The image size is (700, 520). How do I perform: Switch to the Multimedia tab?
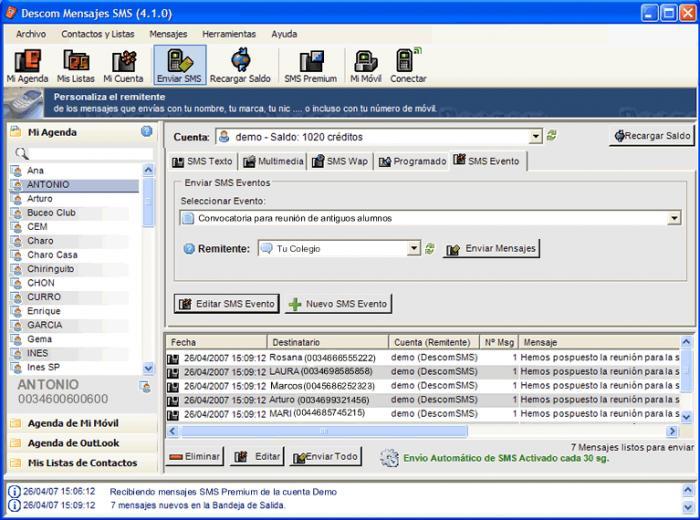pyautogui.click(x=273, y=161)
